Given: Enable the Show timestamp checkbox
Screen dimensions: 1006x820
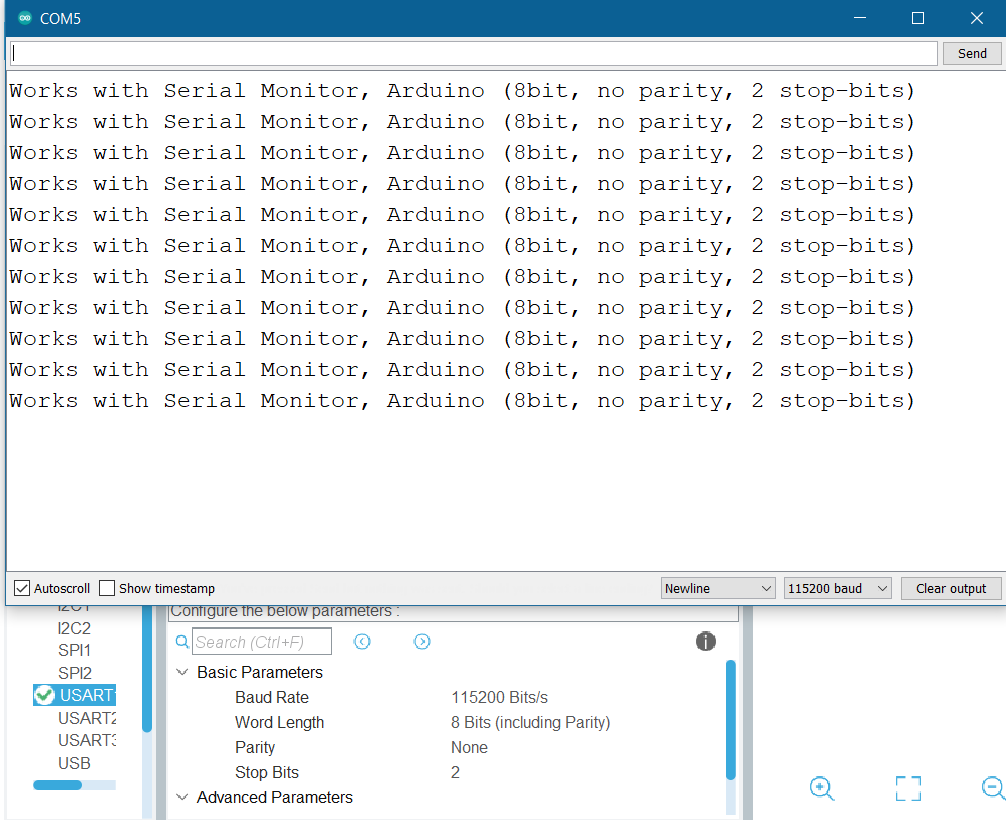Looking at the screenshot, I should click(107, 588).
